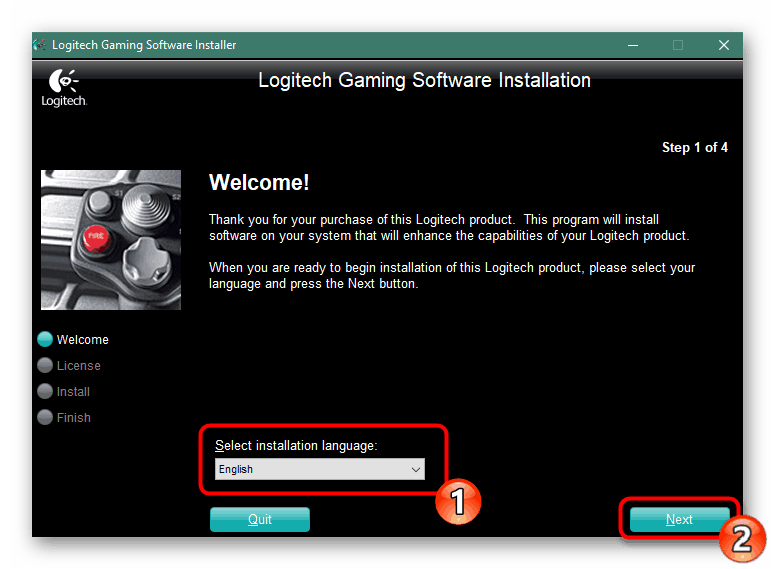Select the Install step label

73,392
